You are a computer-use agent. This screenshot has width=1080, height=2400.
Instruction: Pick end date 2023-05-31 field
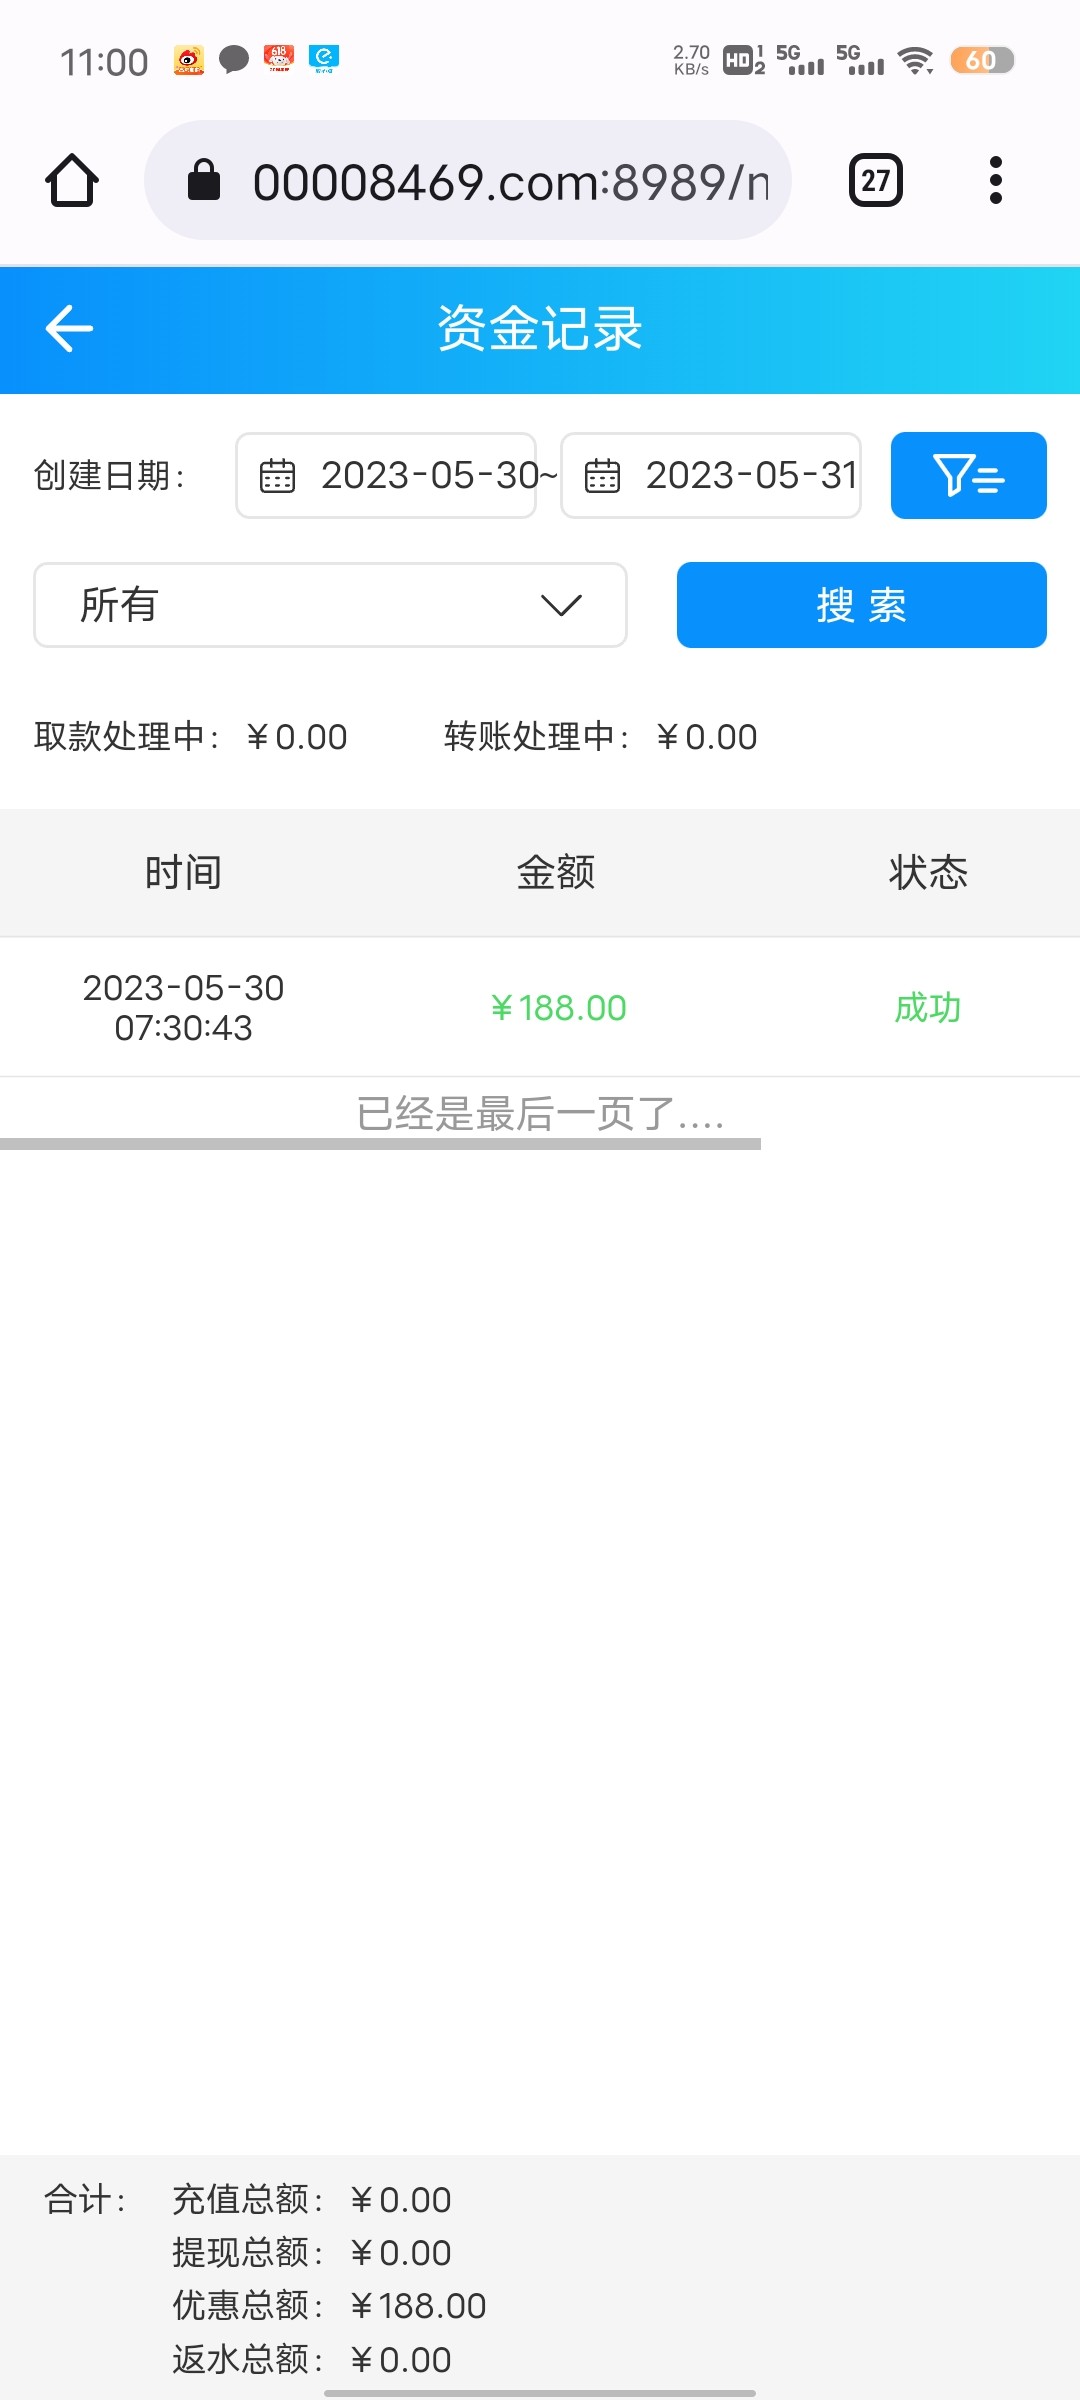(750, 476)
